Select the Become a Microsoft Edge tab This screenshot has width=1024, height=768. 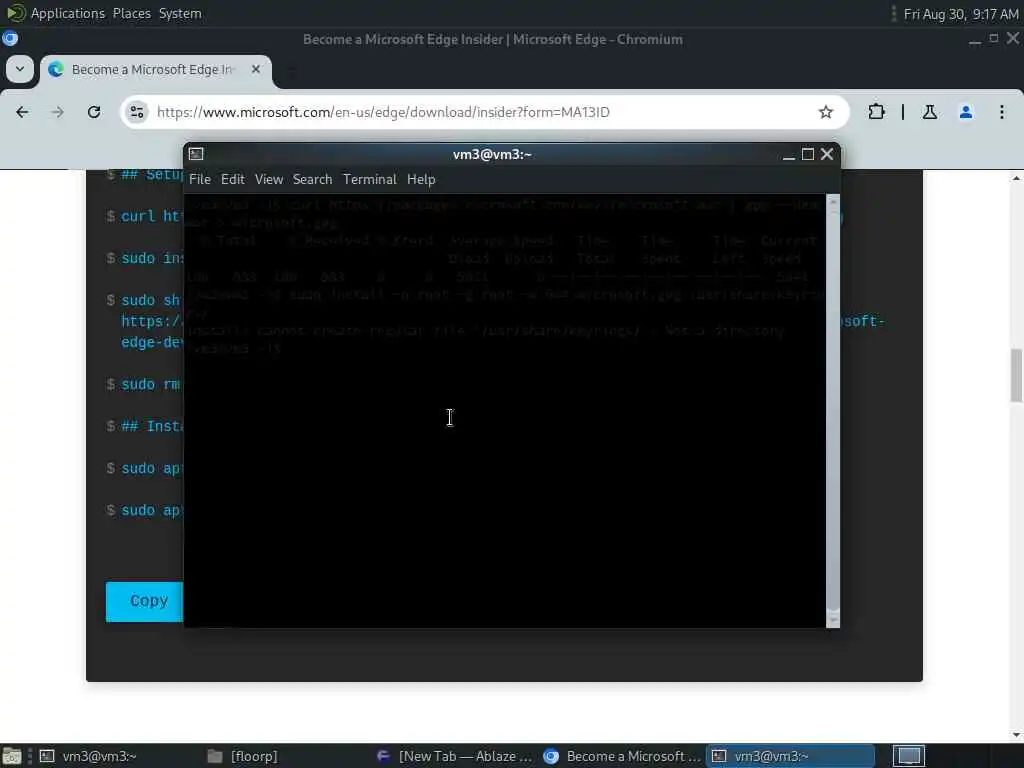pyautogui.click(x=155, y=69)
